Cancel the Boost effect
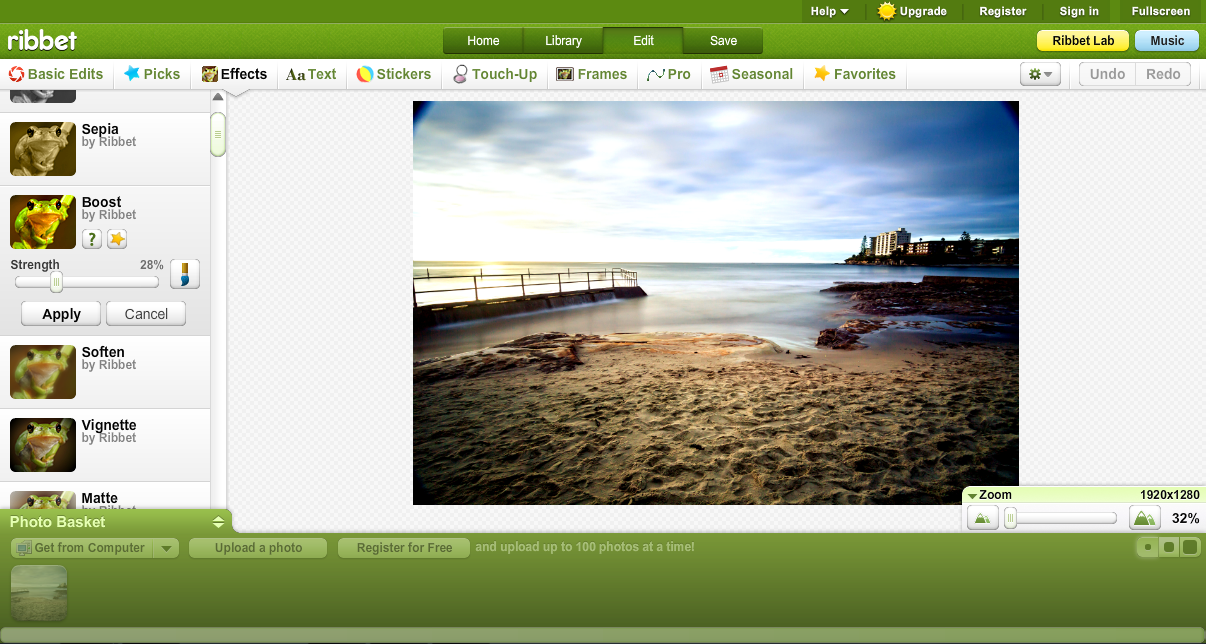 [x=146, y=314]
